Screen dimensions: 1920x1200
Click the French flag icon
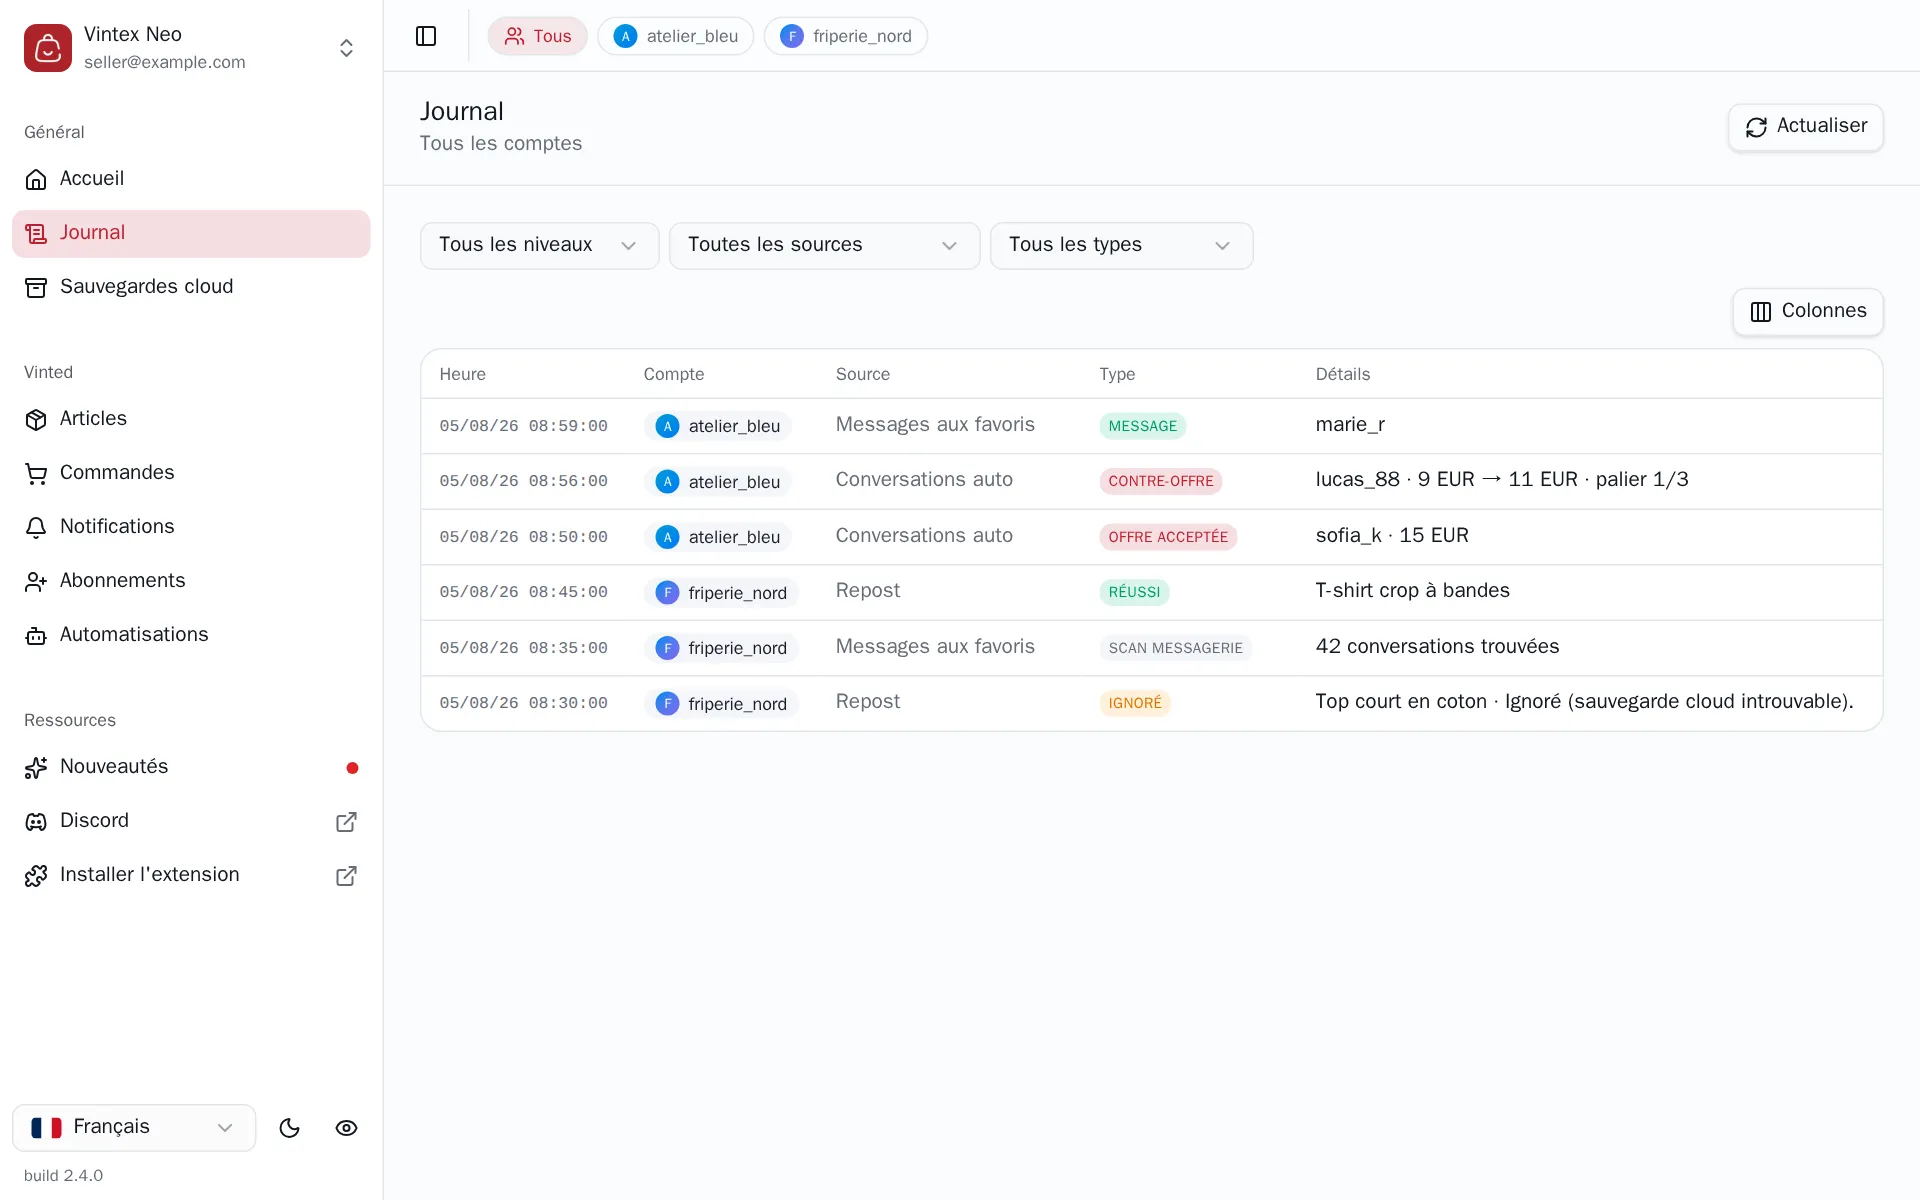click(46, 1127)
